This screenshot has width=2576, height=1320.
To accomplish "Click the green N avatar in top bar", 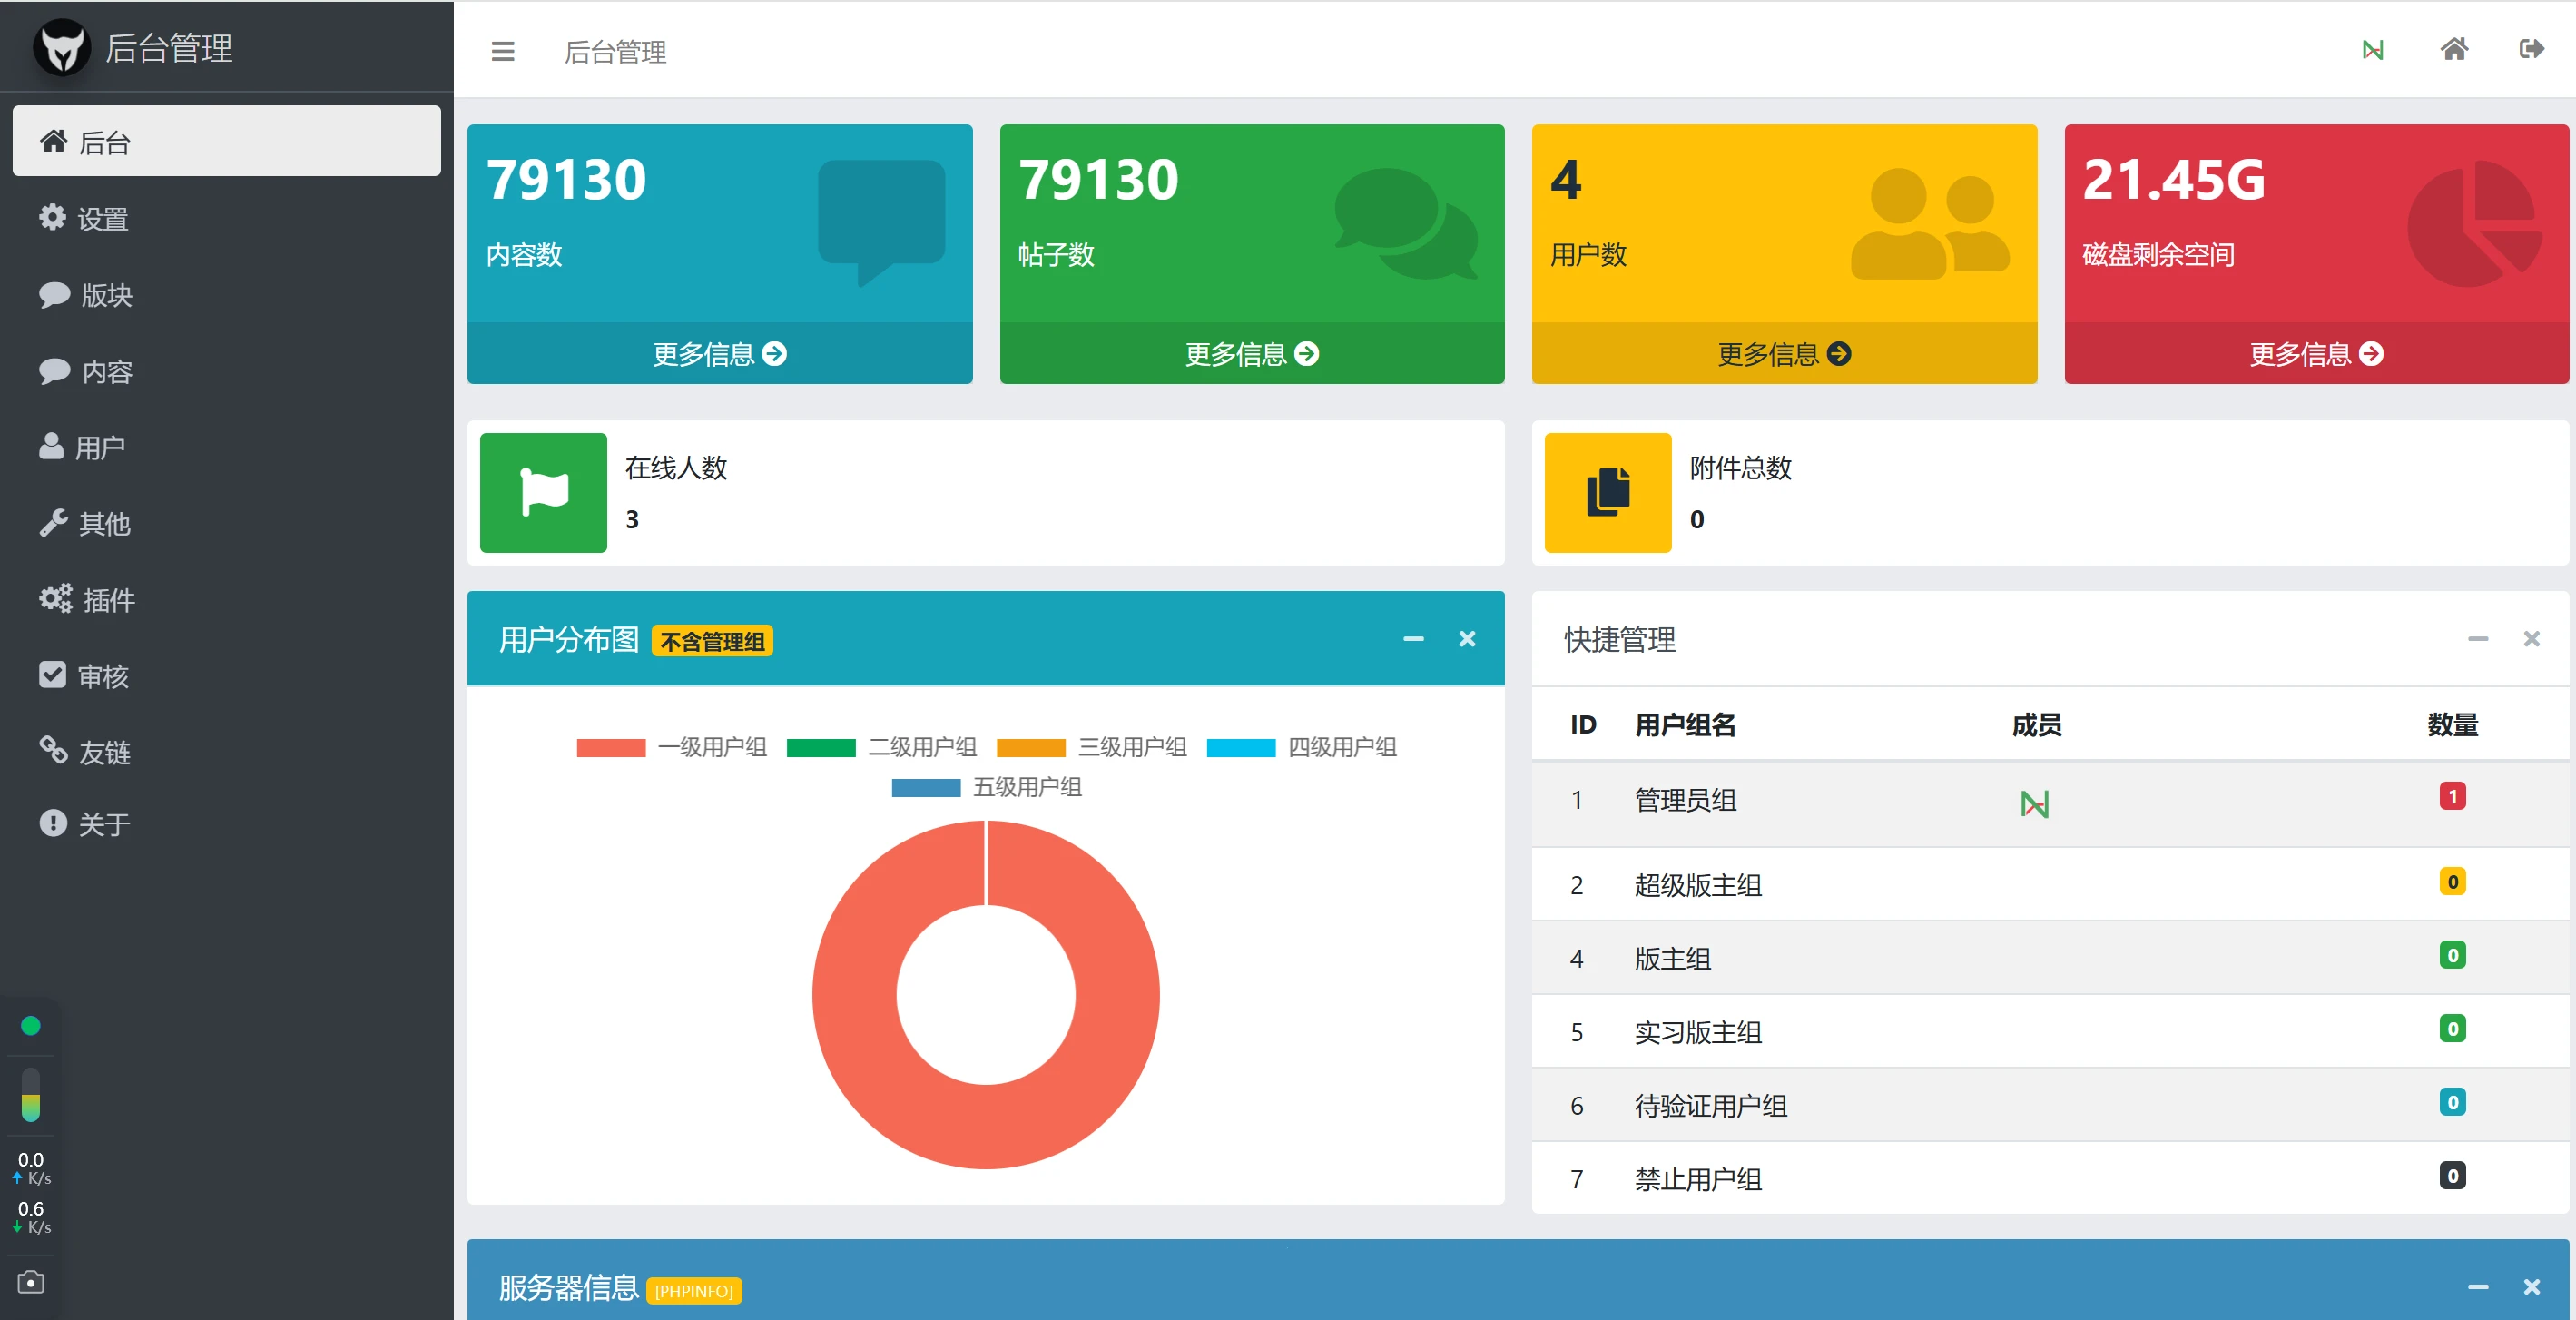I will point(2372,50).
